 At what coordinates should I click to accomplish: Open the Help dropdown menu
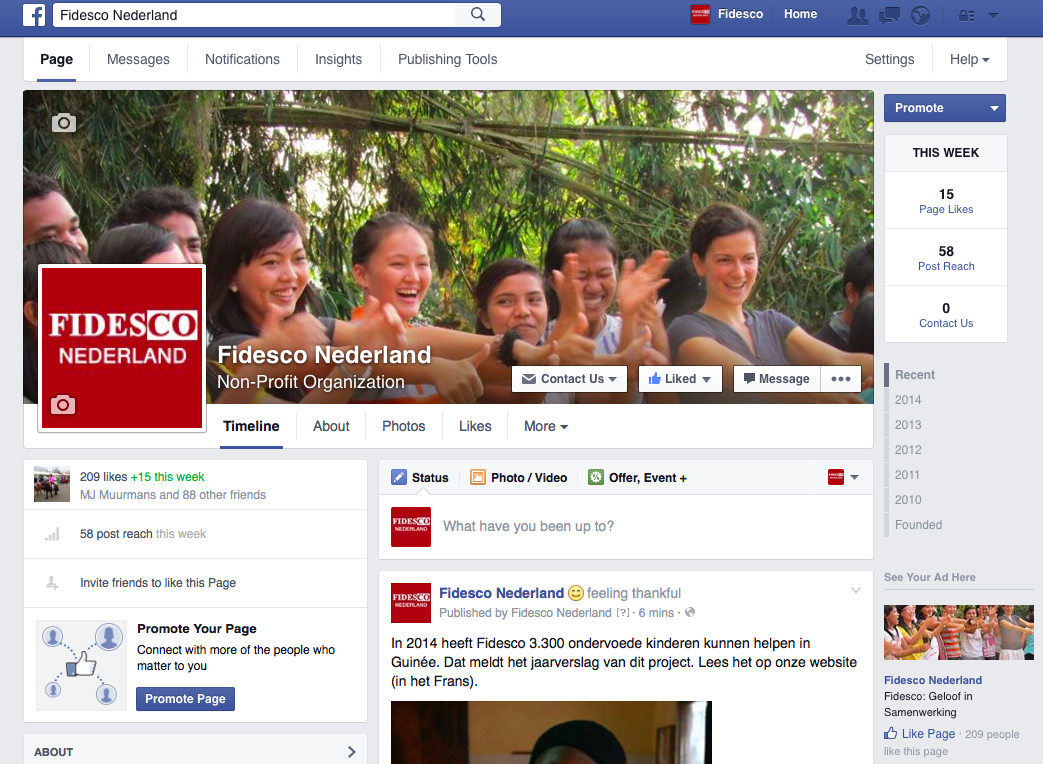(x=969, y=59)
